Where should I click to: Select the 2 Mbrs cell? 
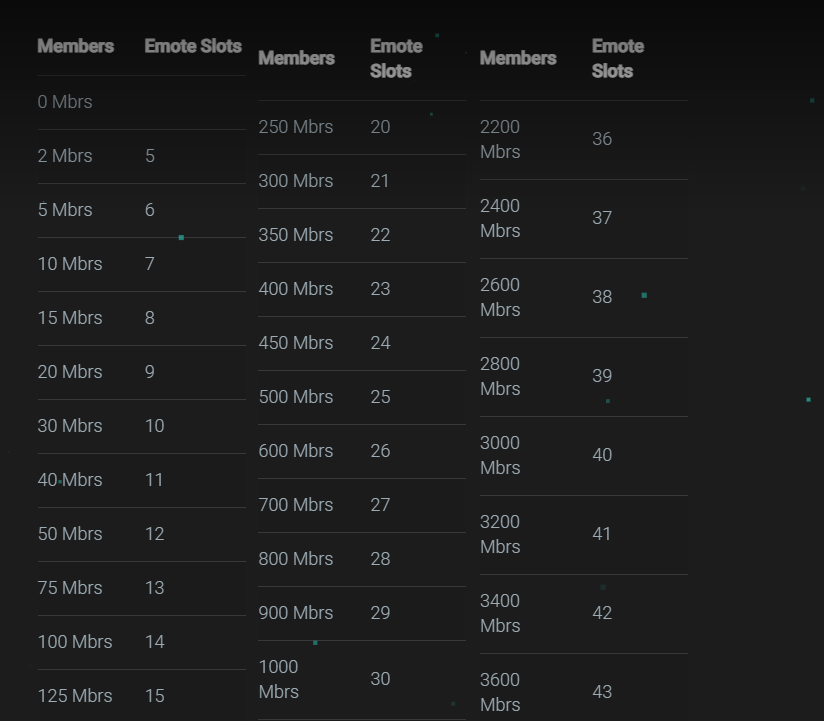point(65,156)
